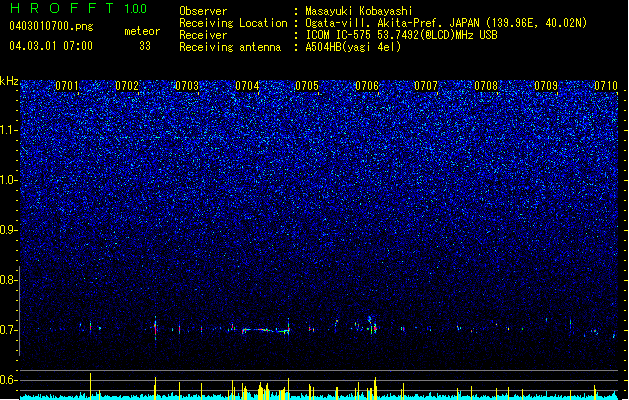Image resolution: width=629 pixels, height=400 pixels.
Task: Click the 0.7 kHz frequency axis label
Action: (x=9, y=330)
